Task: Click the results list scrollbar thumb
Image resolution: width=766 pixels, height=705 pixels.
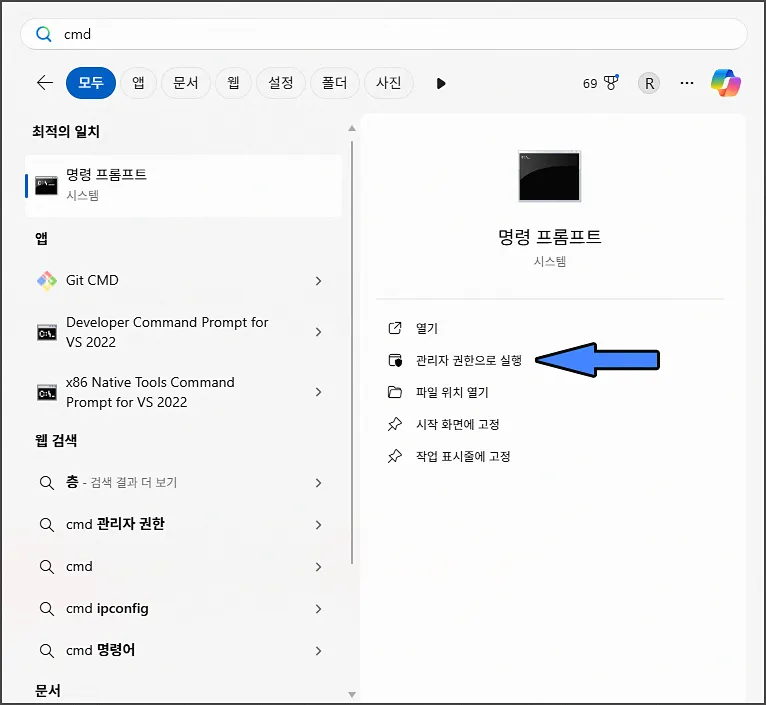Action: 352,353
